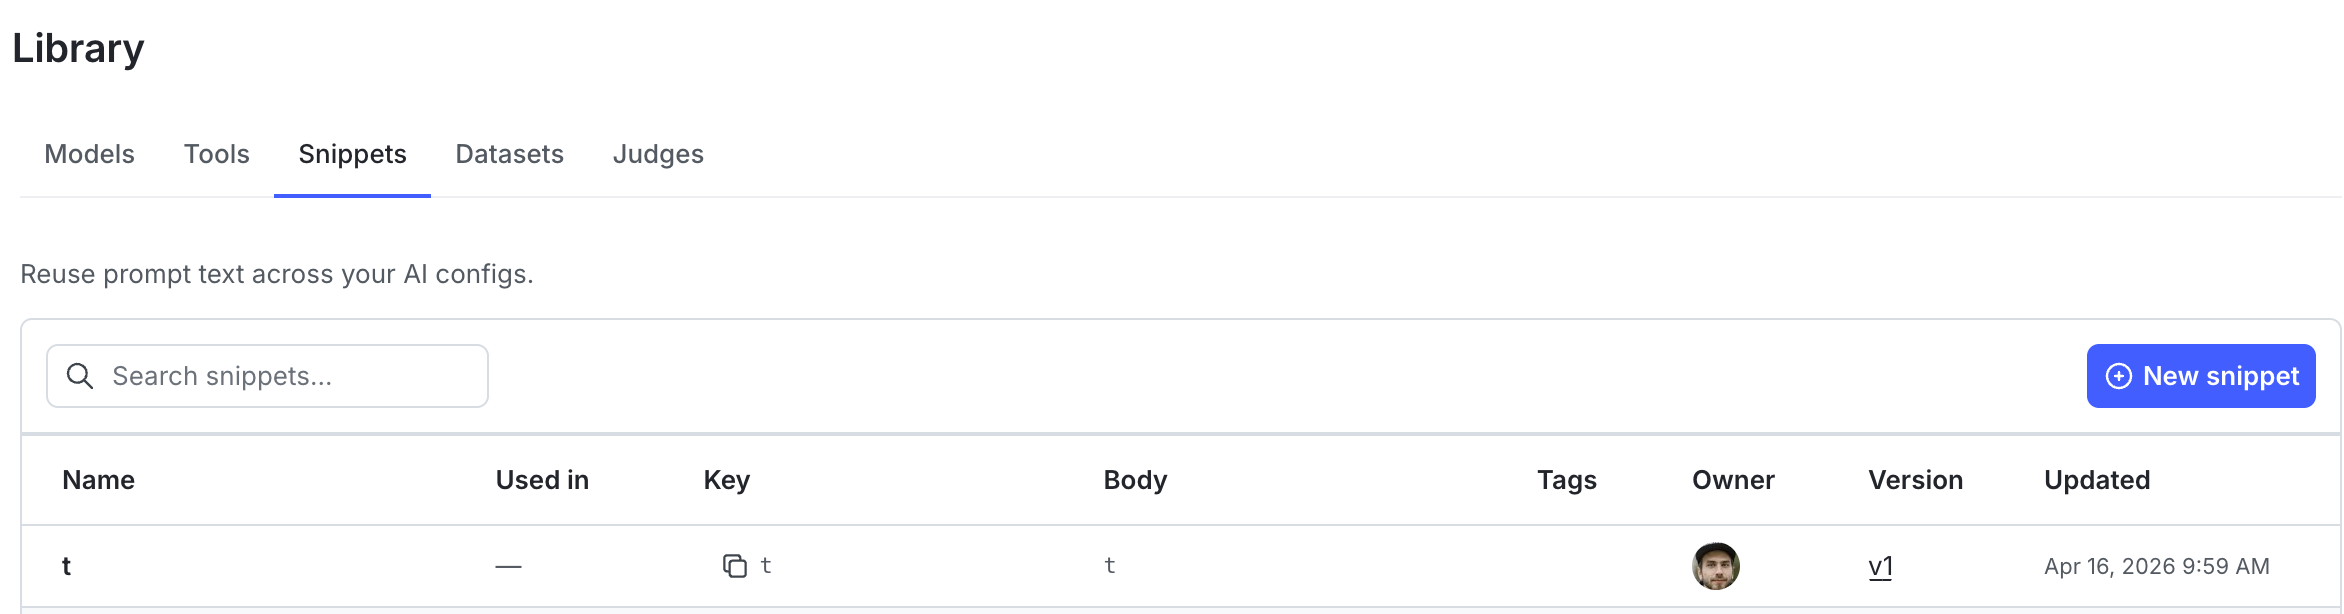Click the Used in column header
The image size is (2344, 614).
click(541, 480)
